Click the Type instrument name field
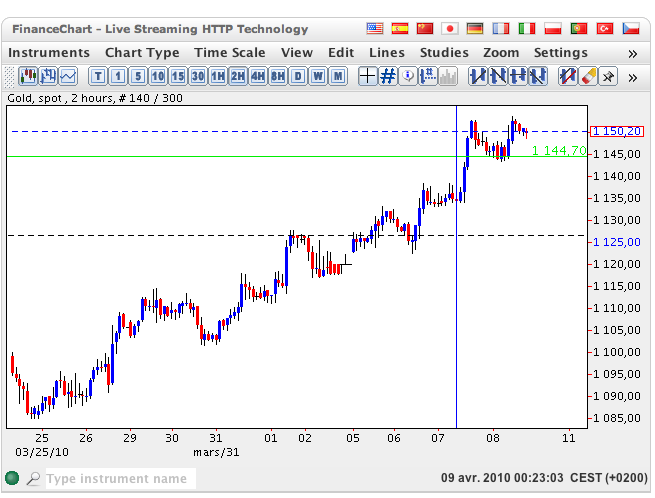This screenshot has width=655, height=498. pos(120,479)
